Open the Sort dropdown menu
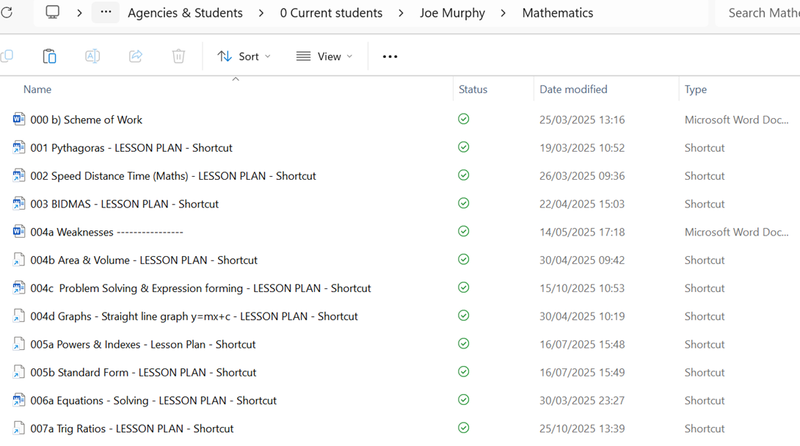The height and width of the screenshot is (446, 800). click(244, 57)
